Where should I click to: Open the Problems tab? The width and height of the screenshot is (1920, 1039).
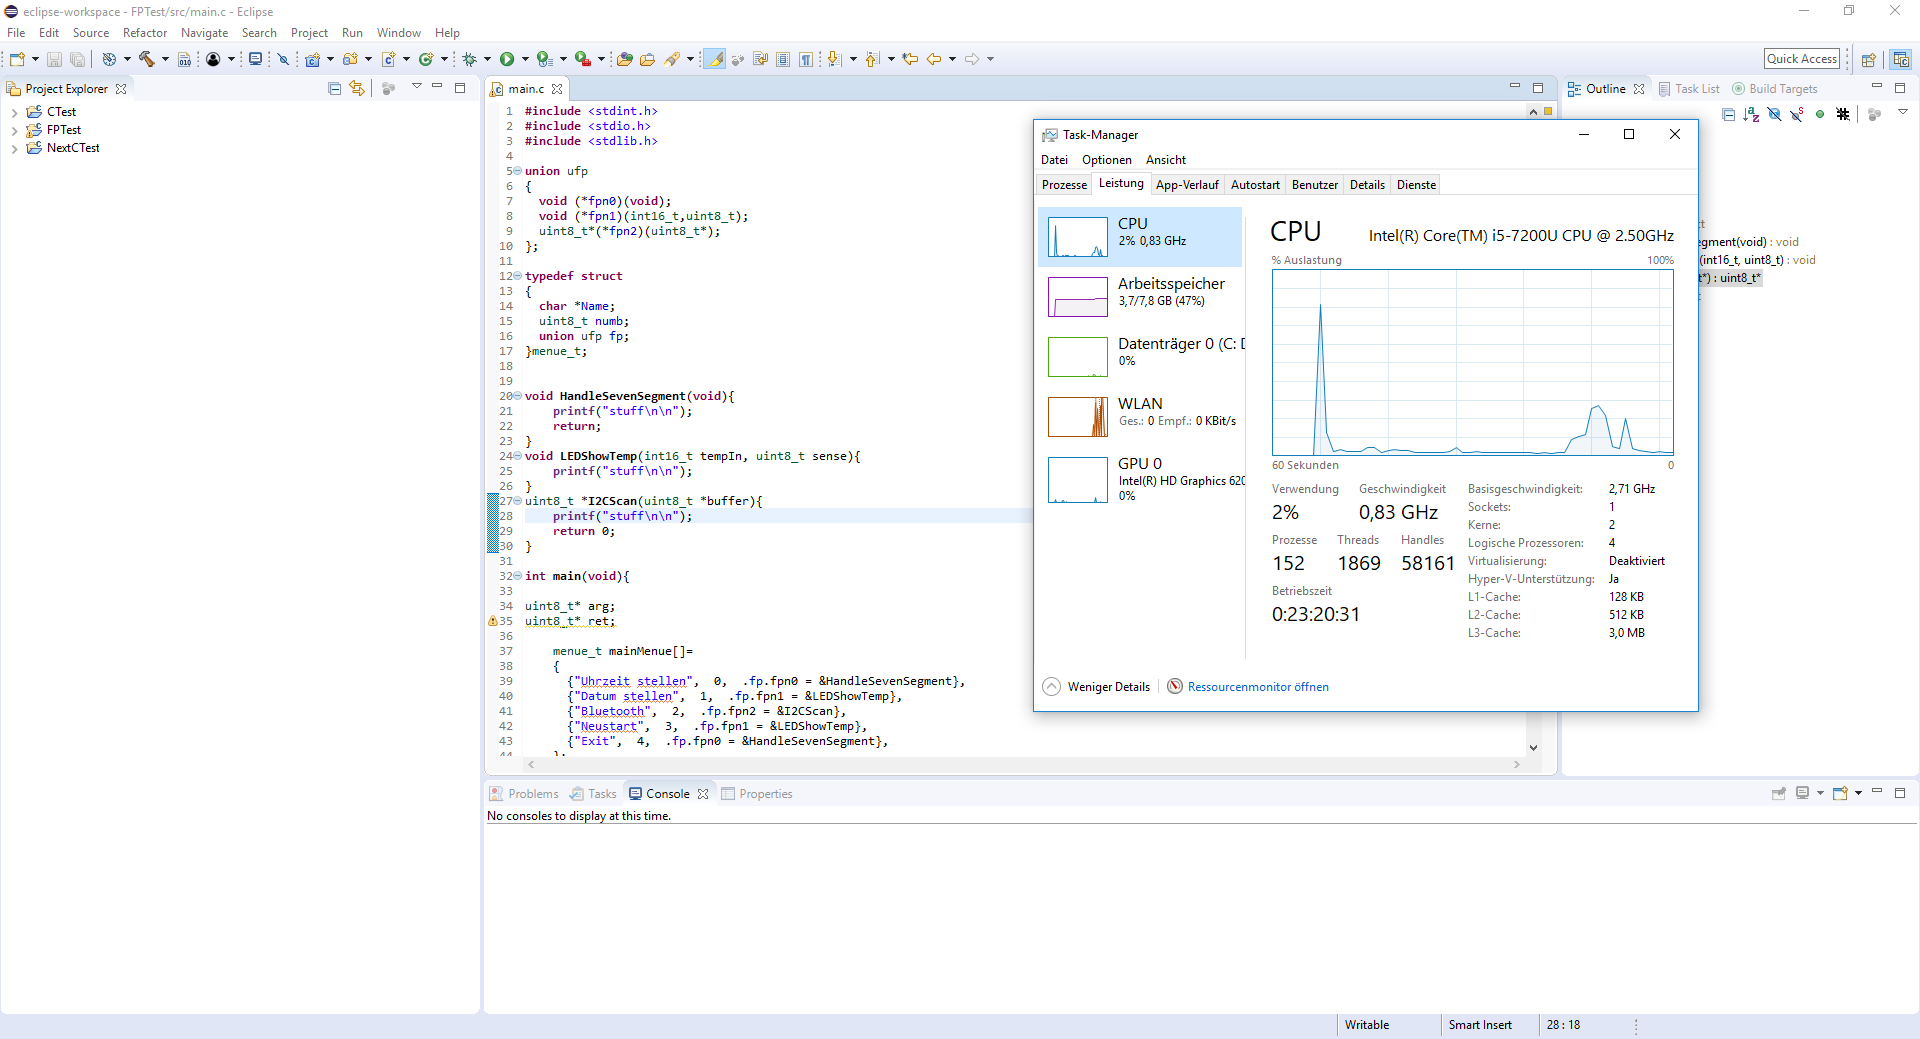click(524, 794)
